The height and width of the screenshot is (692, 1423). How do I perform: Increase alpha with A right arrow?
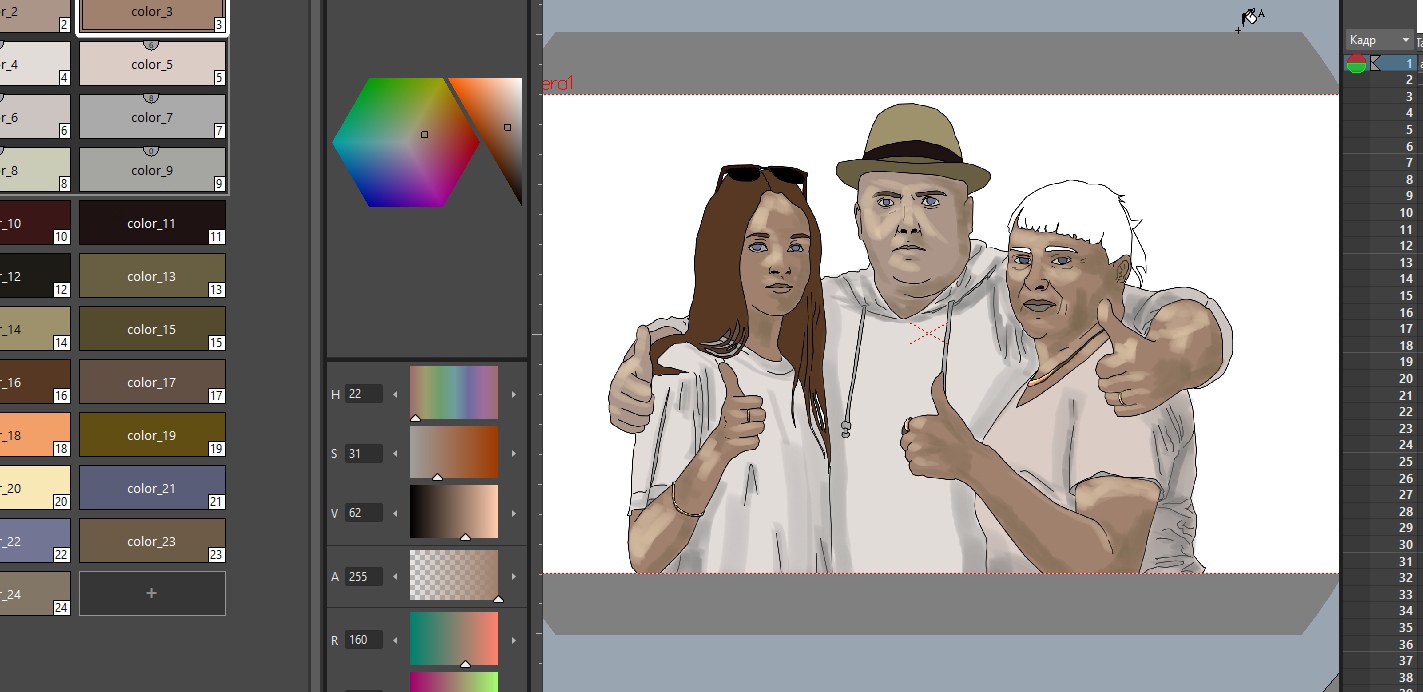click(x=514, y=576)
